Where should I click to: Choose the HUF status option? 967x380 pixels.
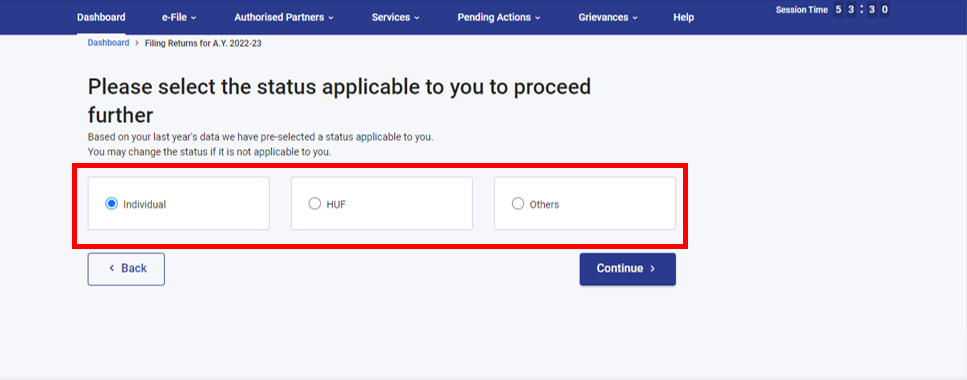(x=315, y=204)
